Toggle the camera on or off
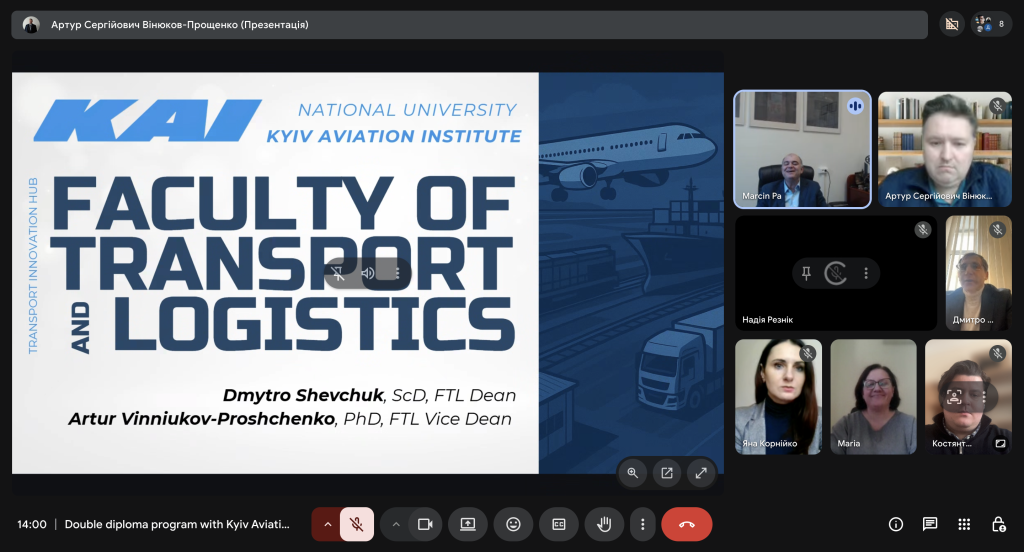The image size is (1024, 552). pos(425,524)
